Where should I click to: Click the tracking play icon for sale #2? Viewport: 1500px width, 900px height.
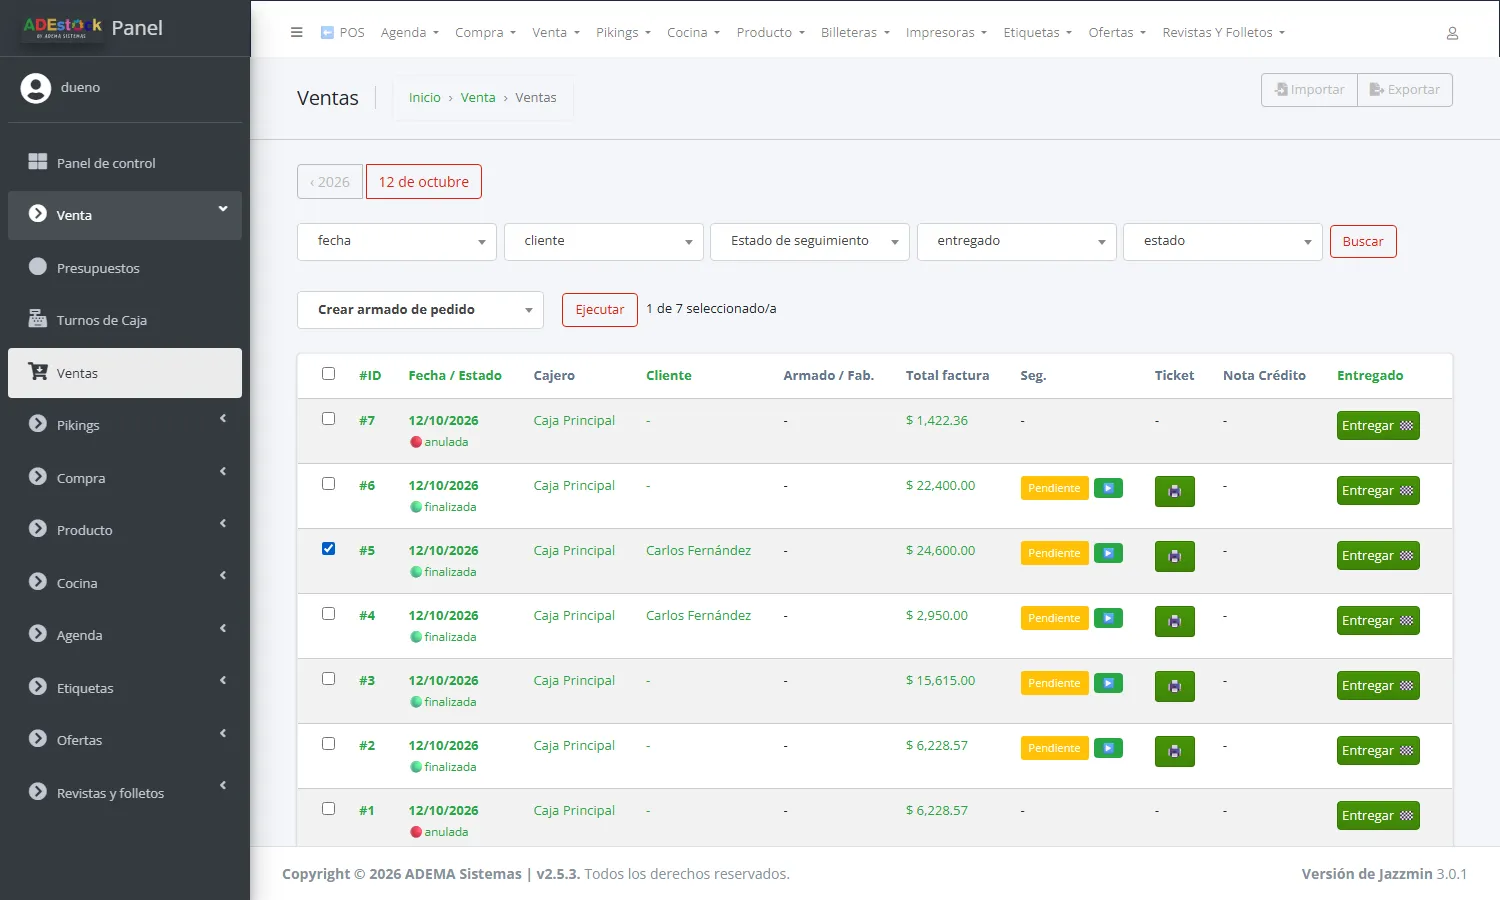1108,748
